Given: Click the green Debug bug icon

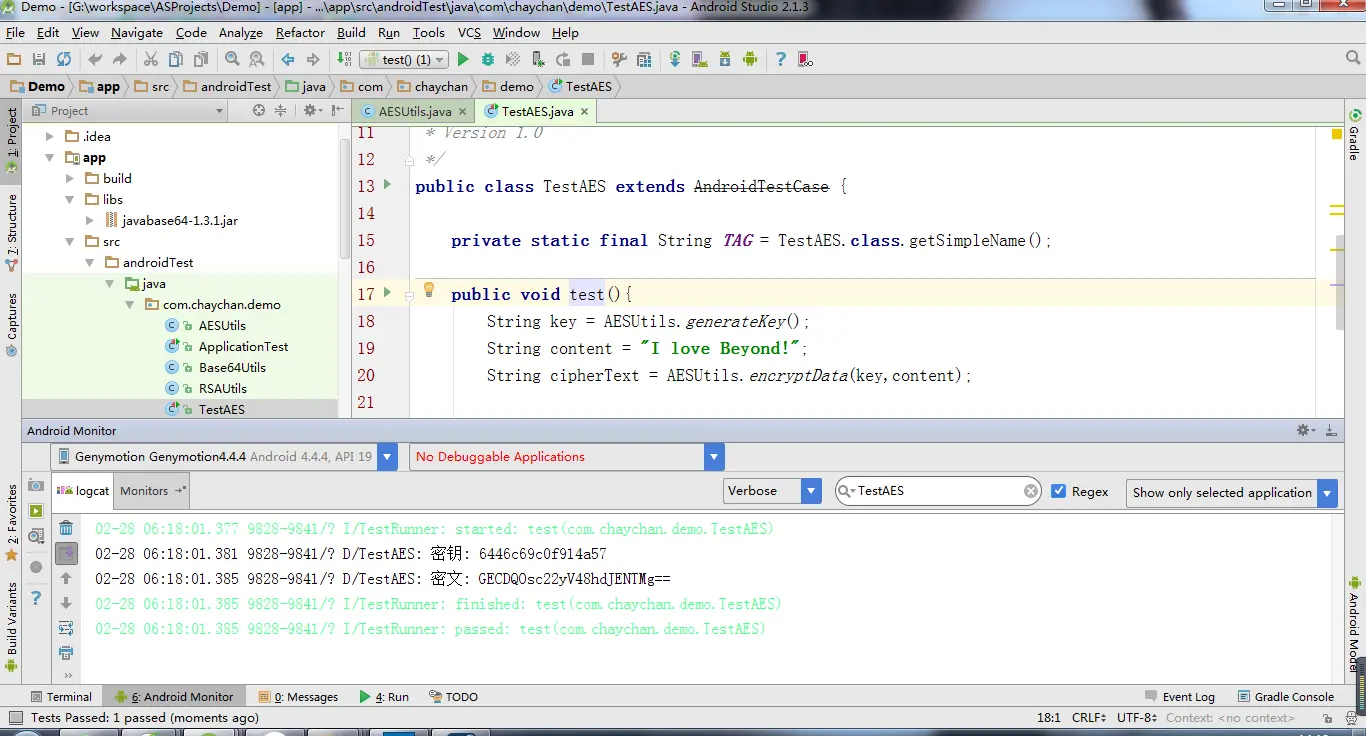Looking at the screenshot, I should click(x=488, y=59).
